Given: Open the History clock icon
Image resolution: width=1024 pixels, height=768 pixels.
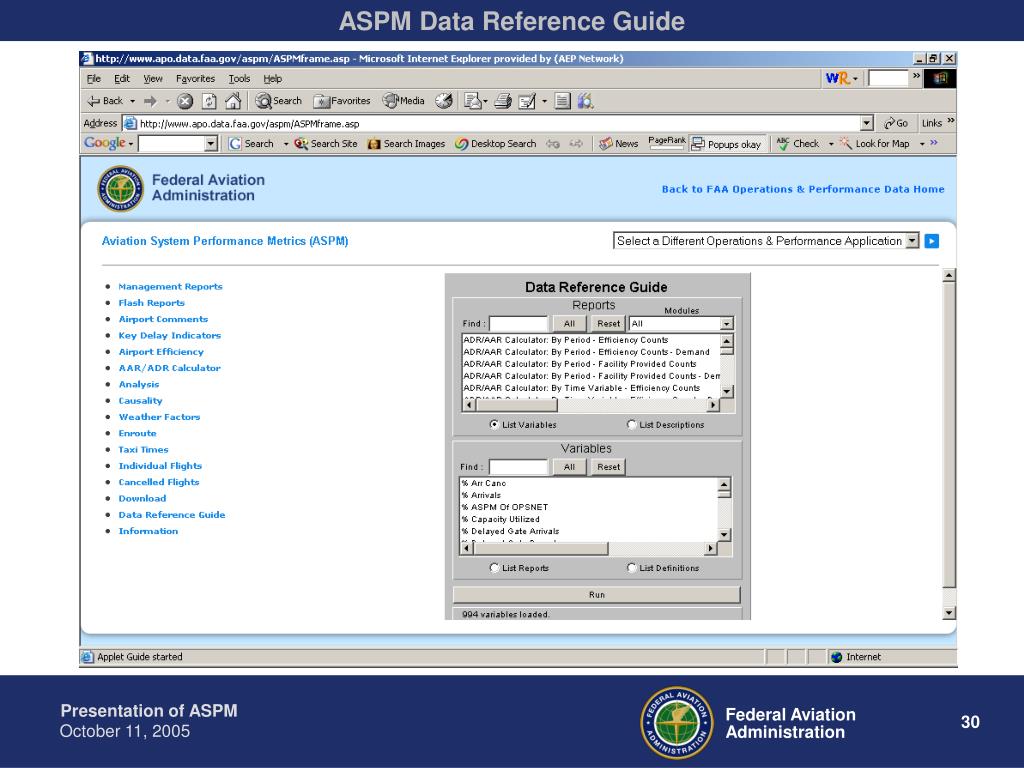Looking at the screenshot, I should tap(444, 101).
